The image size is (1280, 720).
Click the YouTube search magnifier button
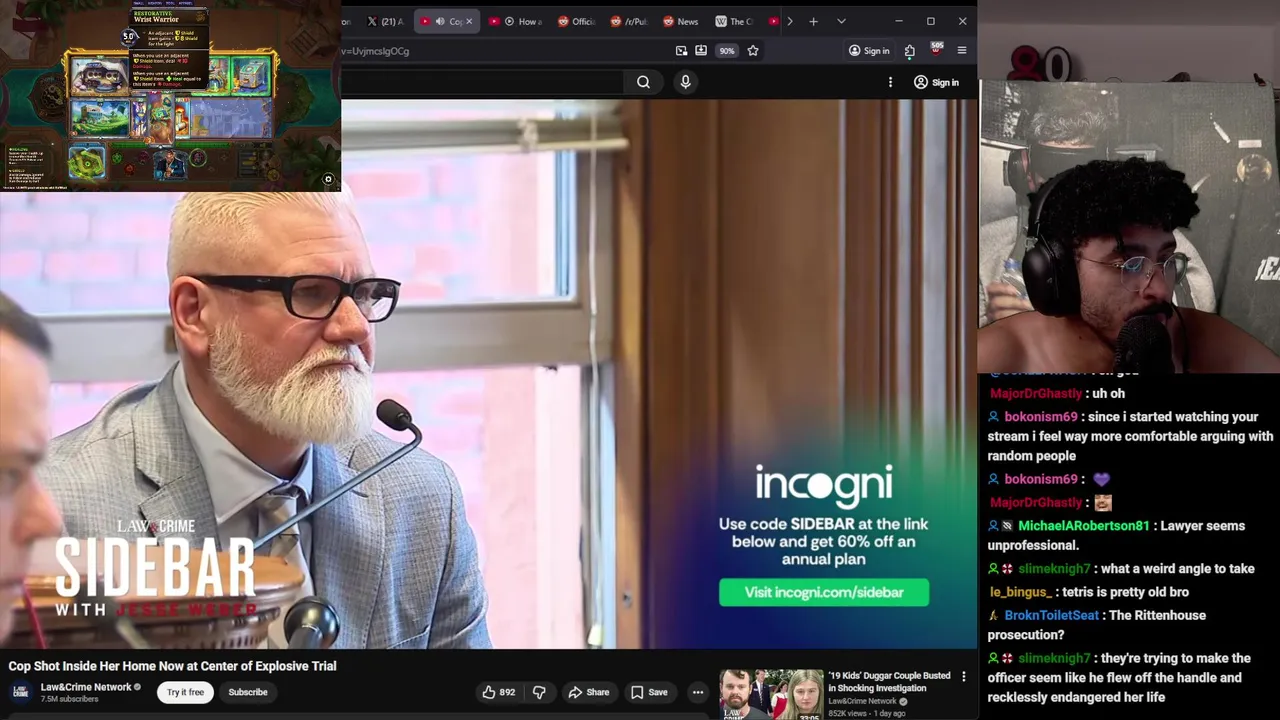[643, 82]
